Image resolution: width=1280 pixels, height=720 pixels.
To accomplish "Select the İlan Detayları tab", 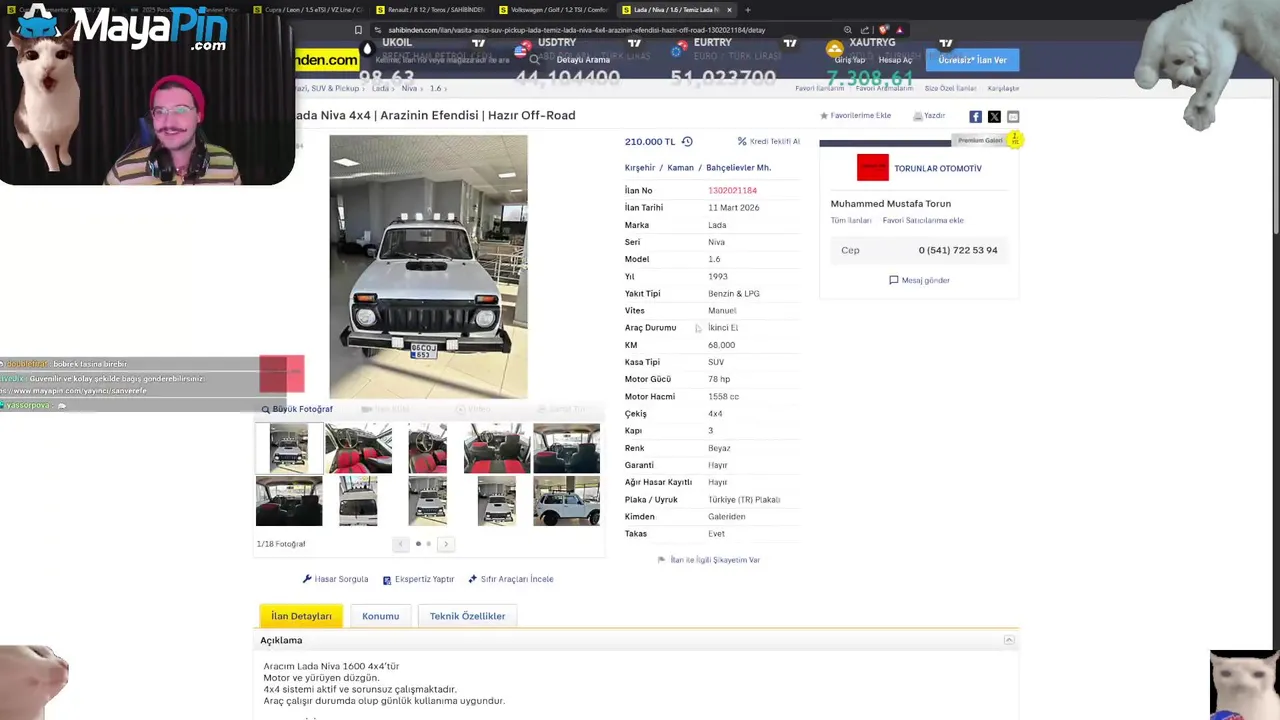I will click(301, 616).
